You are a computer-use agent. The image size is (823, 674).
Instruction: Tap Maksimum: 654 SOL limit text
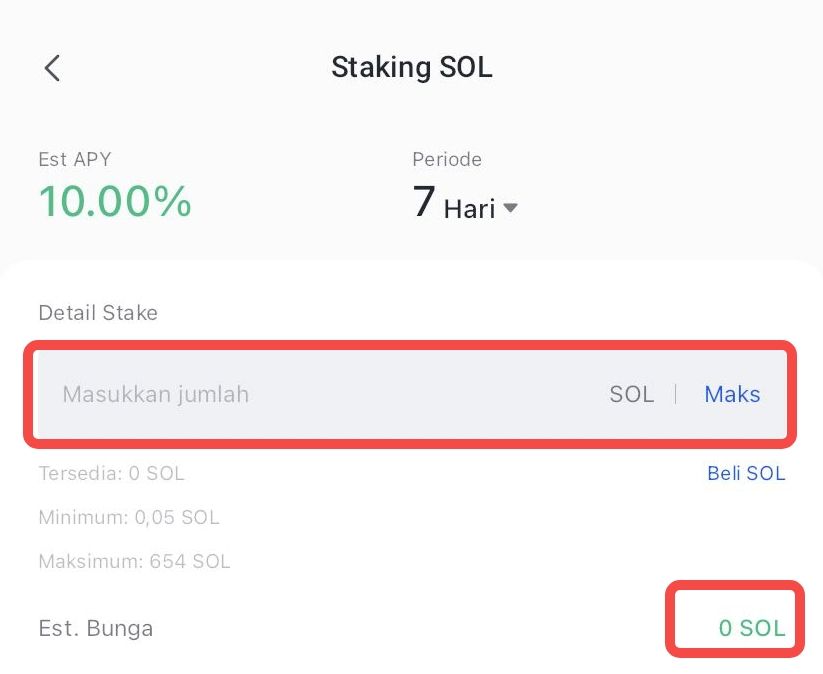tap(134, 561)
